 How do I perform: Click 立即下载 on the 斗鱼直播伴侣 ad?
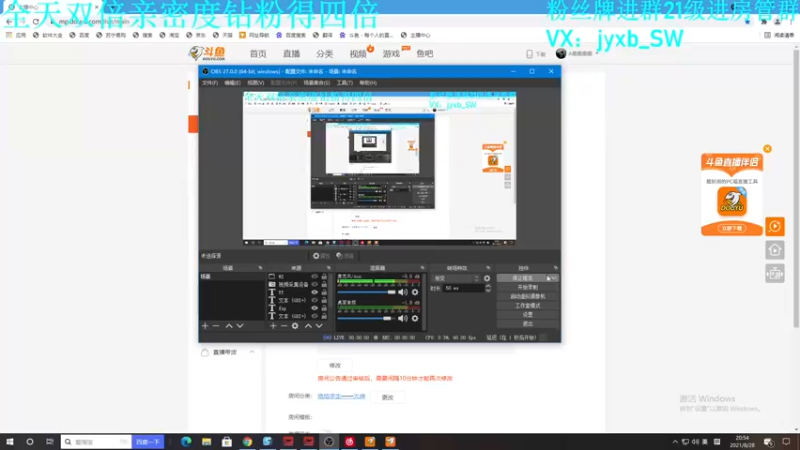tap(732, 229)
